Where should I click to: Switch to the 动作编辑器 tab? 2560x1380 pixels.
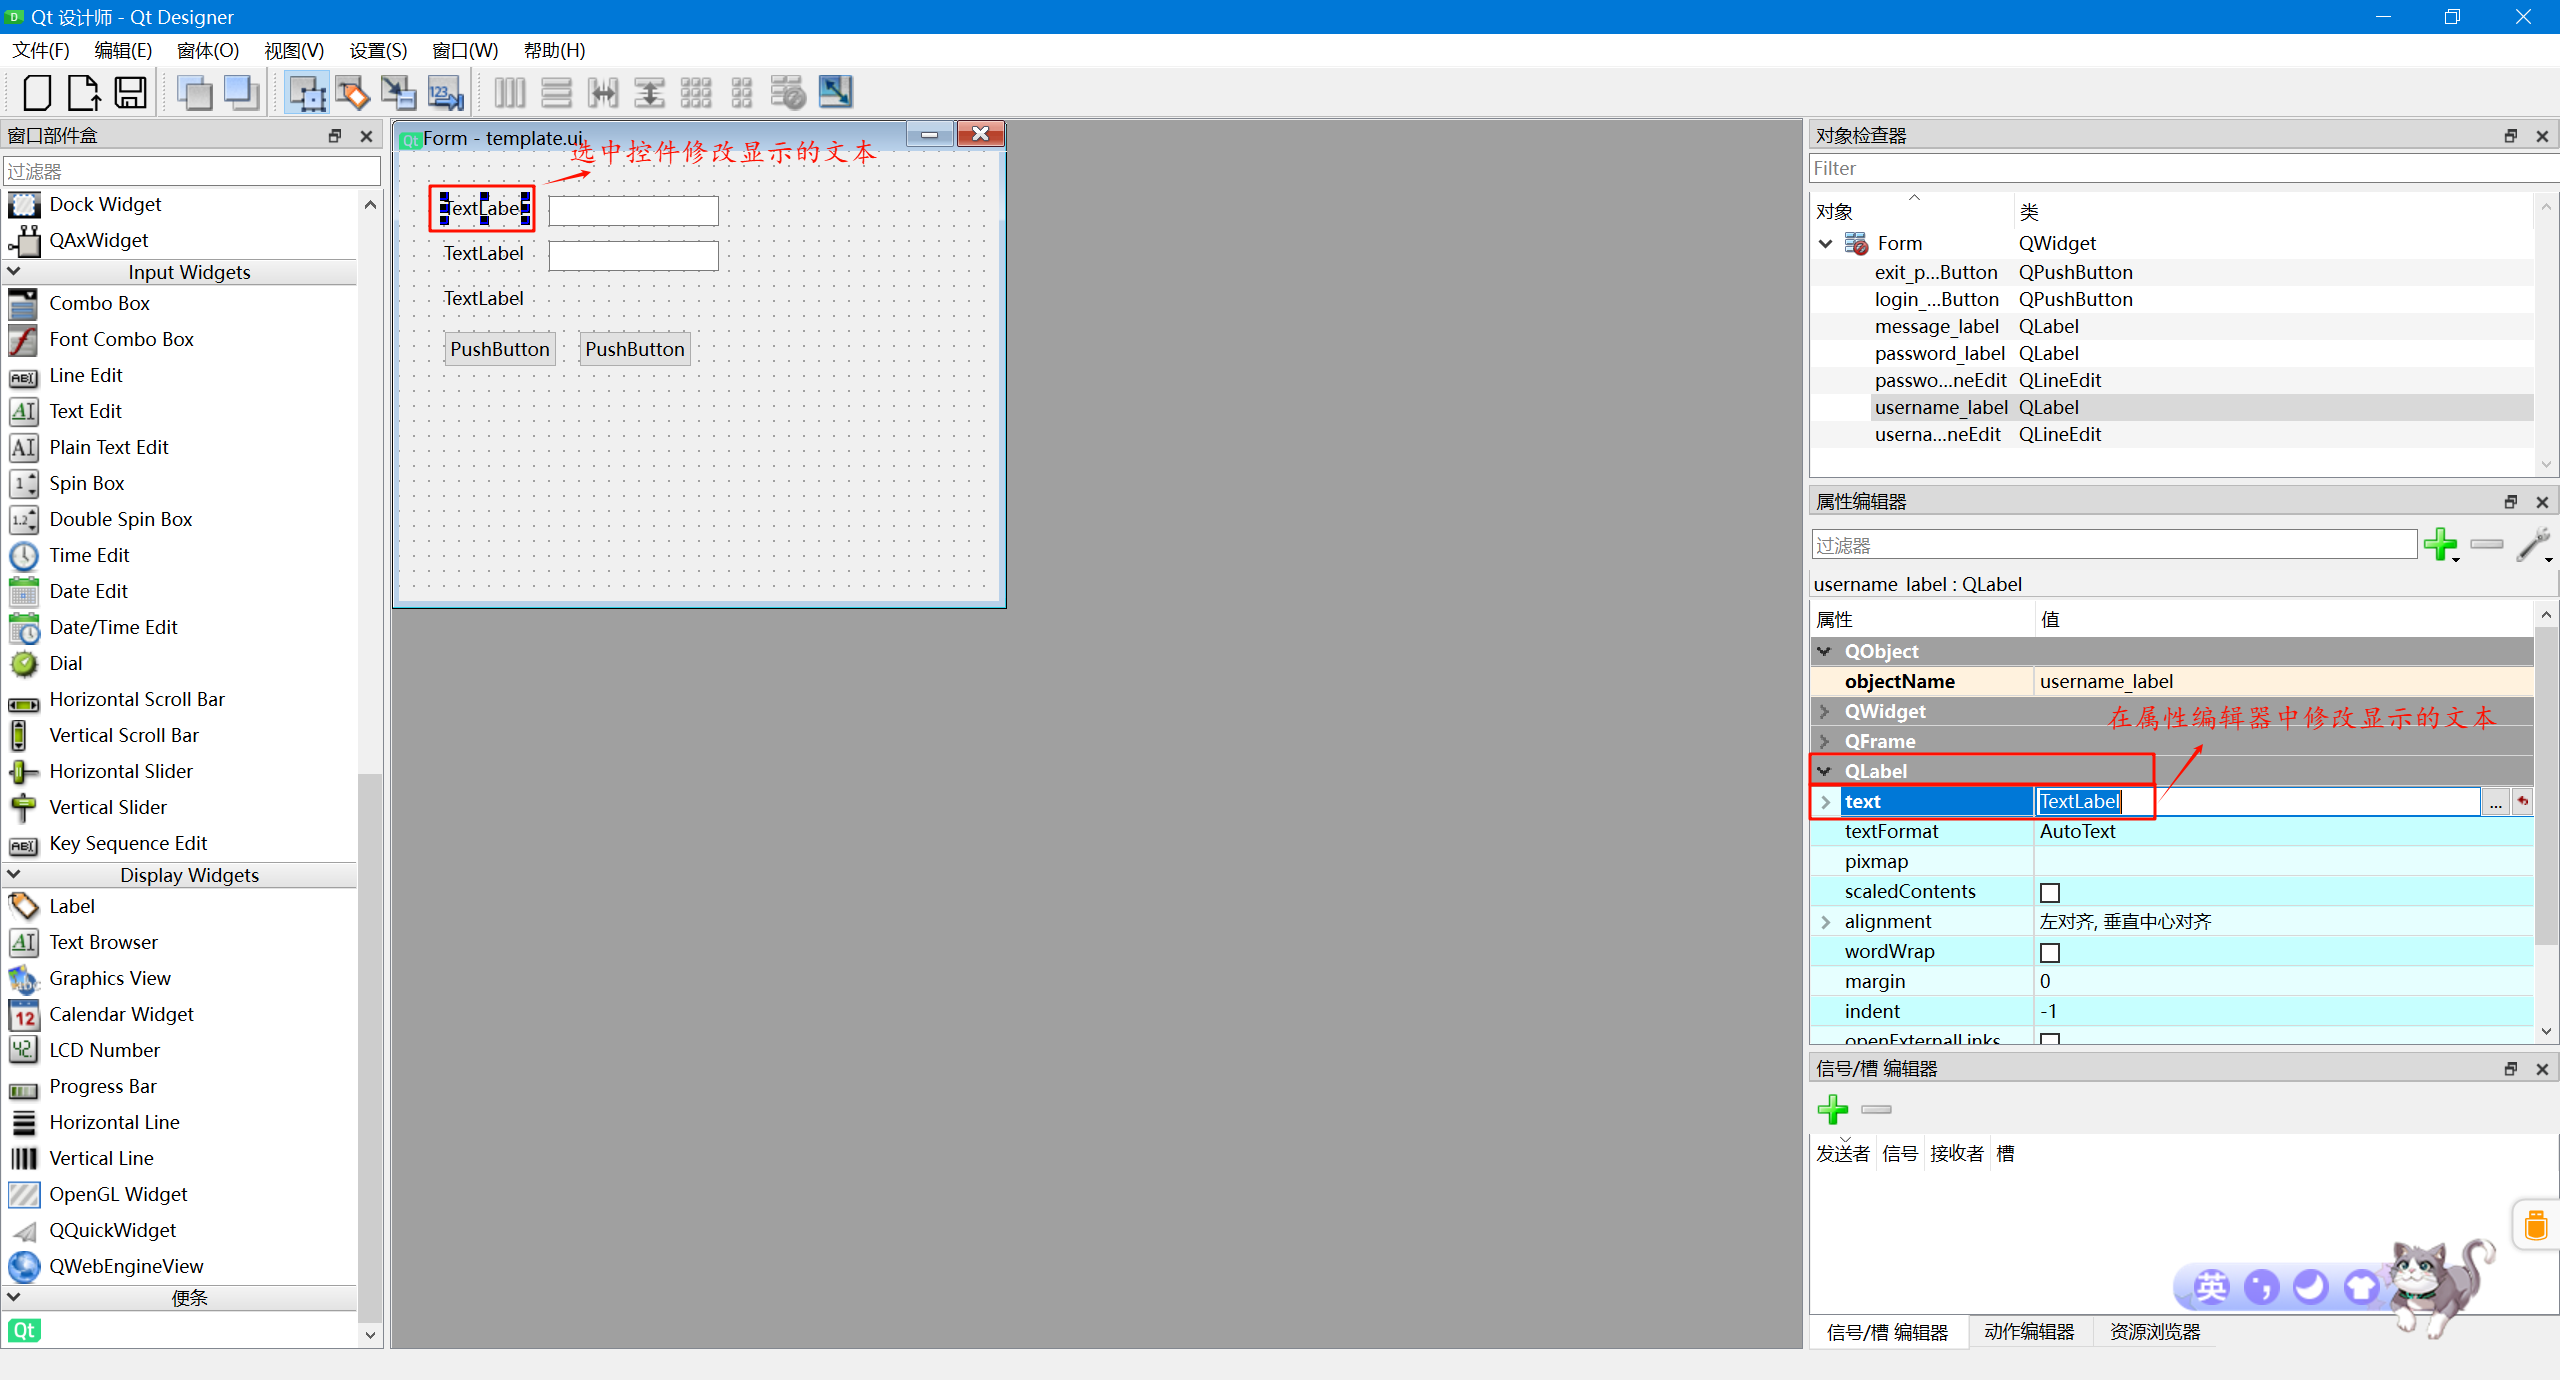tap(2029, 1332)
